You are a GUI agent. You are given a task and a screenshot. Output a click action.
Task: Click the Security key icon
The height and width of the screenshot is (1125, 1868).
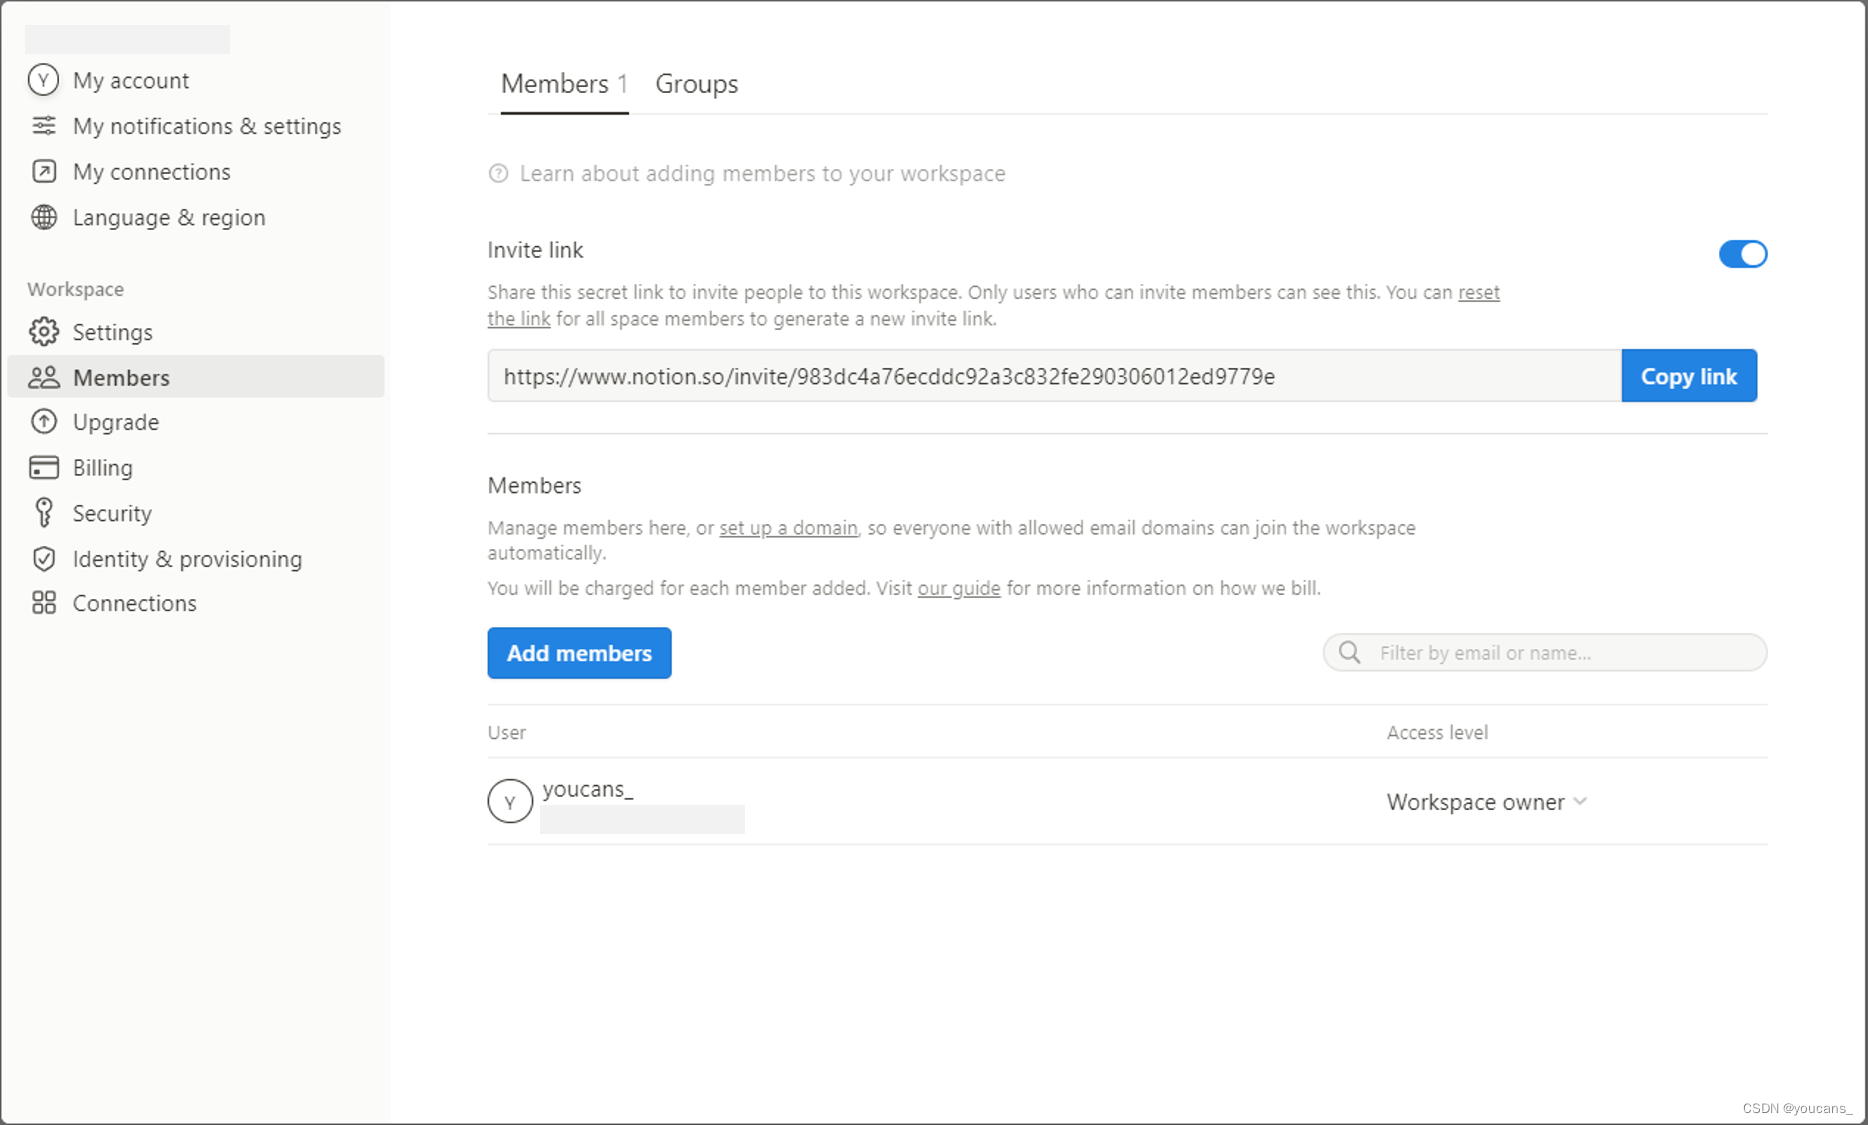43,513
